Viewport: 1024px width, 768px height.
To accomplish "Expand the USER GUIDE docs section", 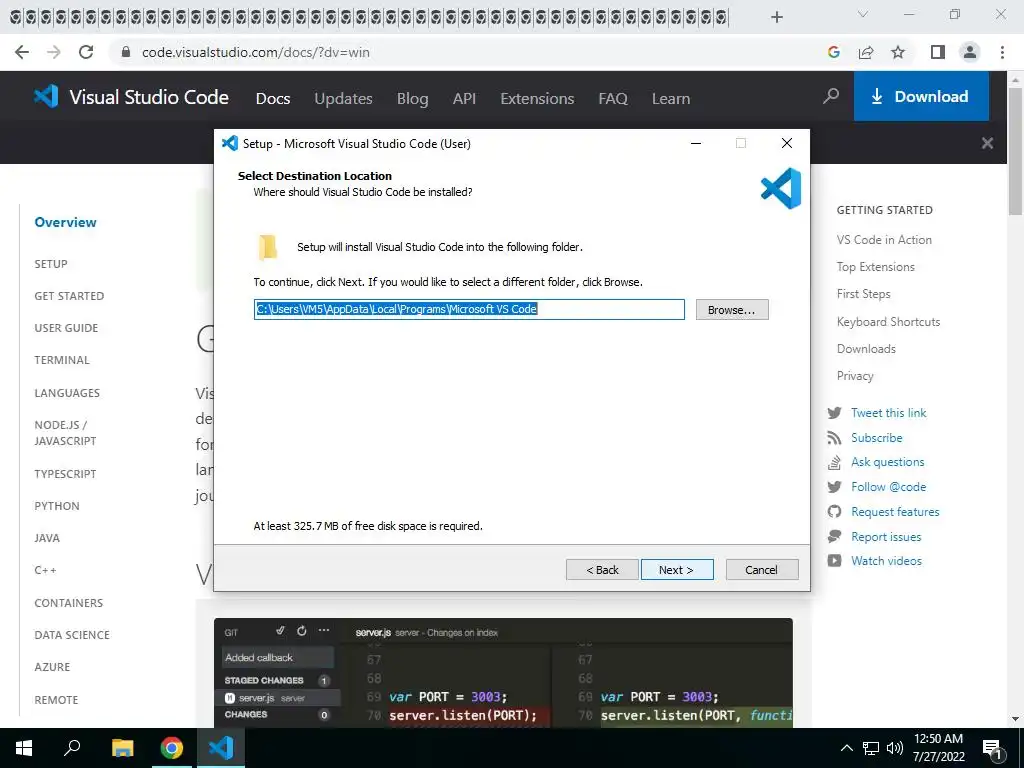I will point(66,328).
